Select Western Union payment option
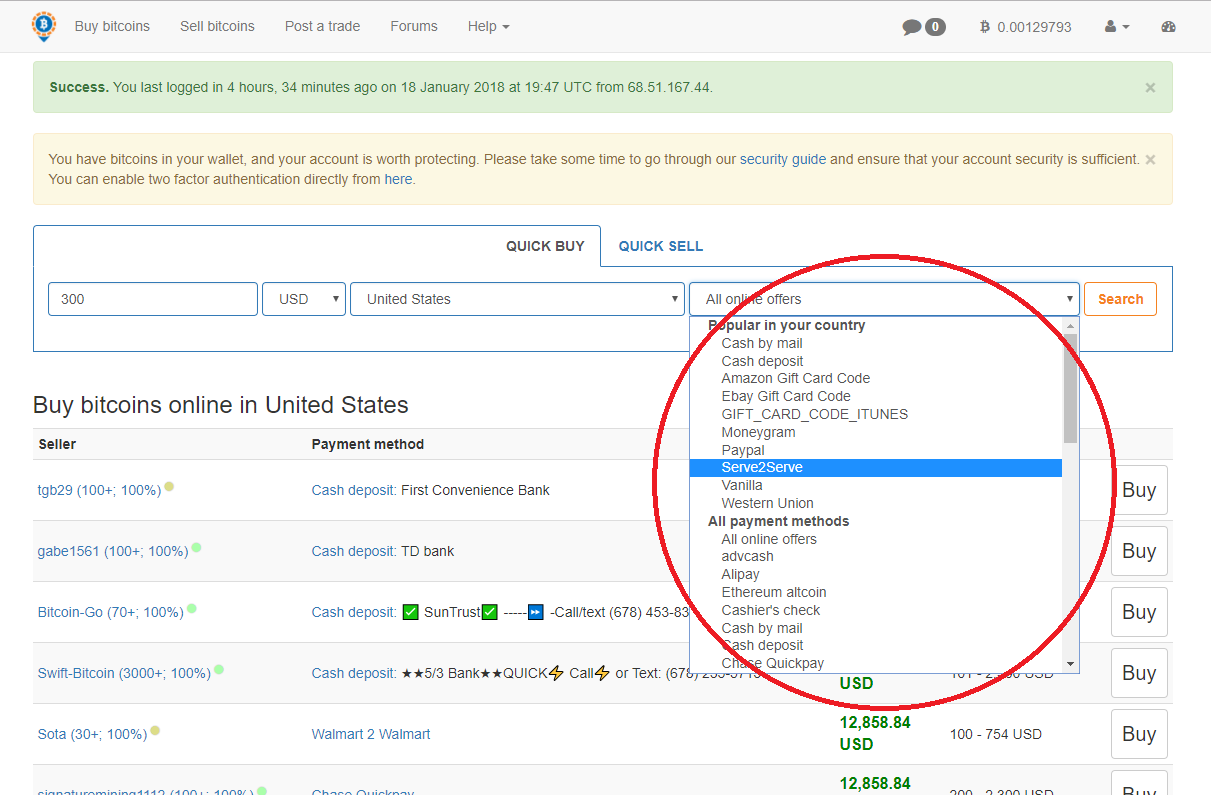Screen dimensions: 1211x795 [767, 503]
